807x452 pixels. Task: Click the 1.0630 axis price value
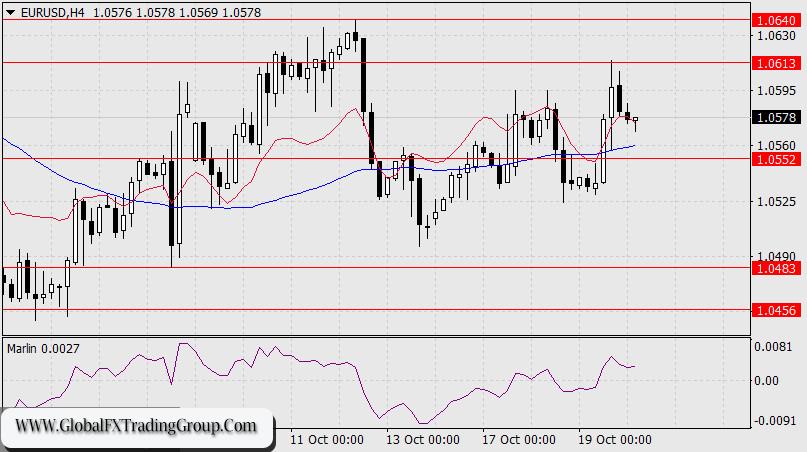coord(776,36)
